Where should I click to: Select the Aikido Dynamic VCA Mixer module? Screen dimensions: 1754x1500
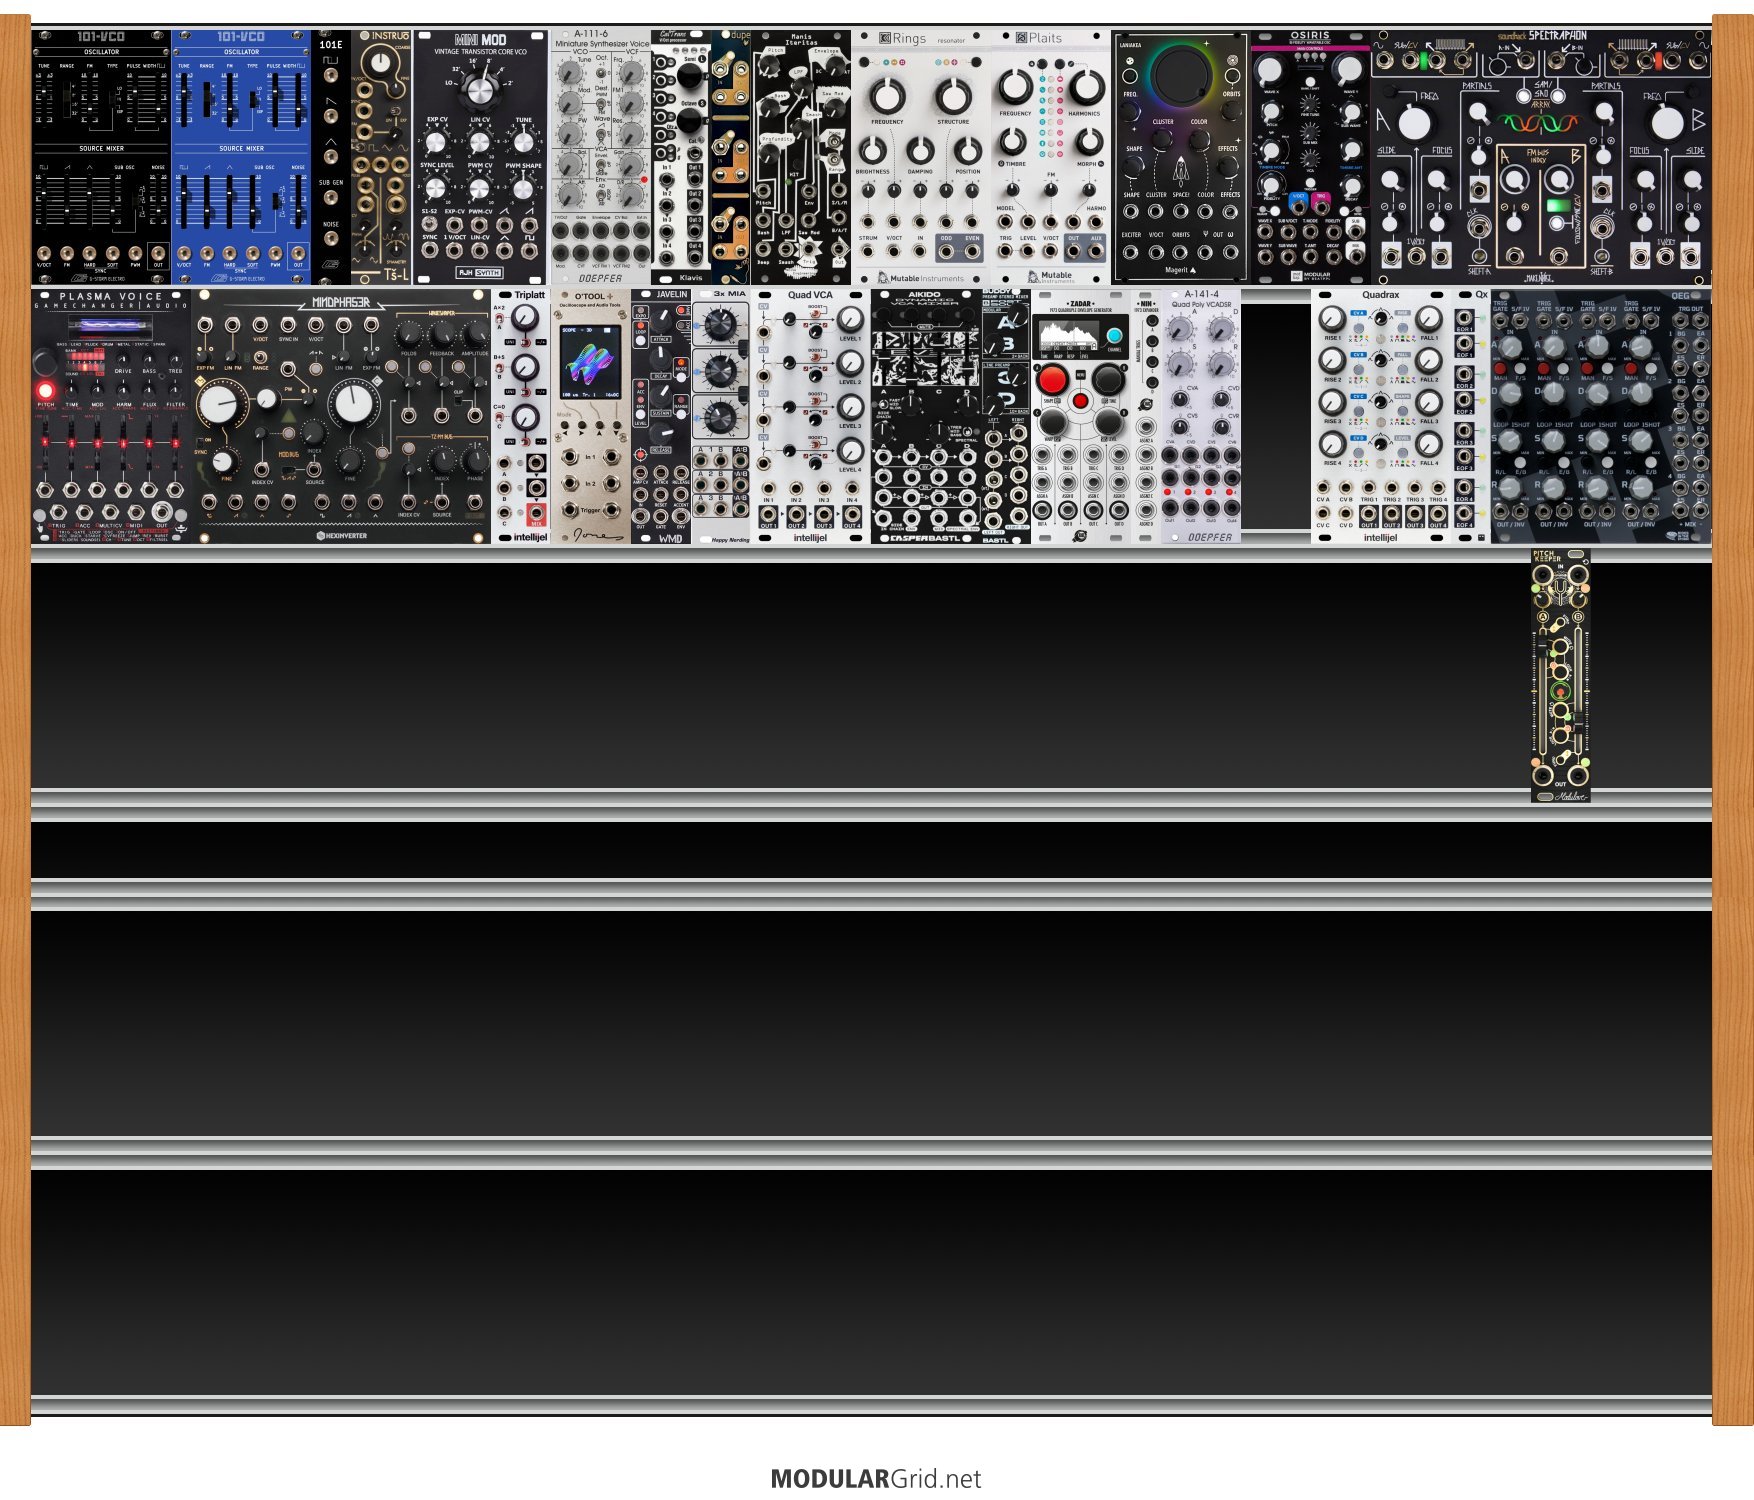point(926,417)
